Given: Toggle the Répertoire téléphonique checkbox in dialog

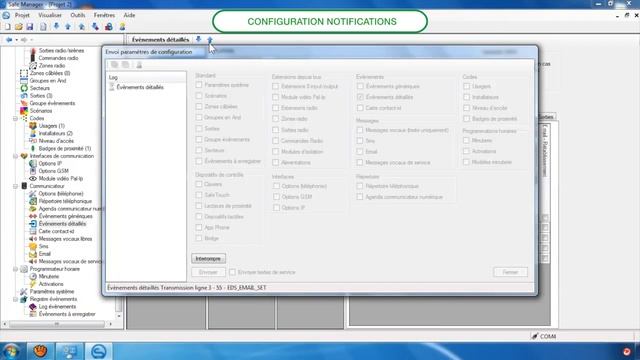Looking at the screenshot, I should [360, 186].
